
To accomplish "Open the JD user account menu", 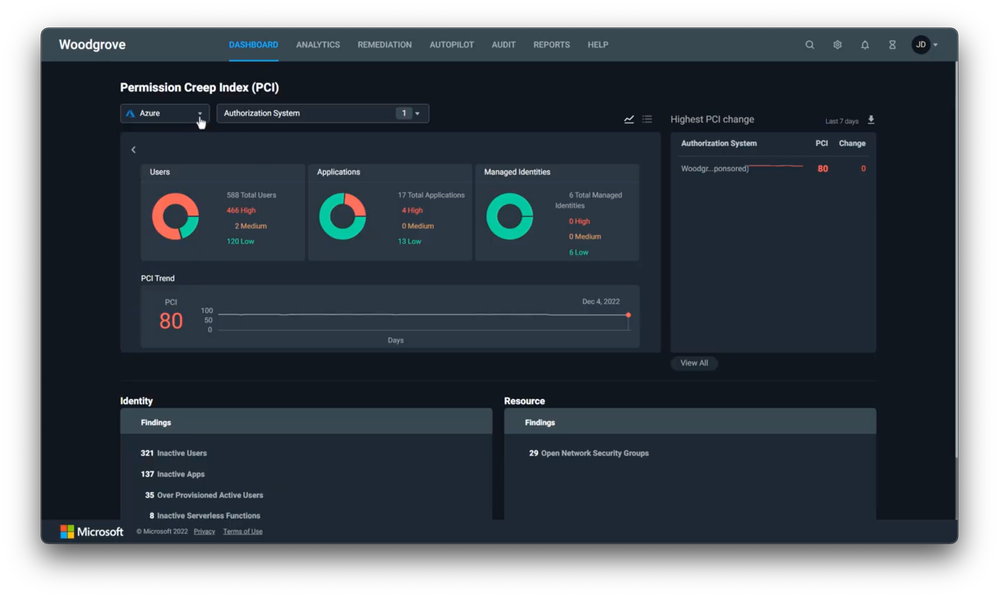I will pyautogui.click(x=924, y=45).
